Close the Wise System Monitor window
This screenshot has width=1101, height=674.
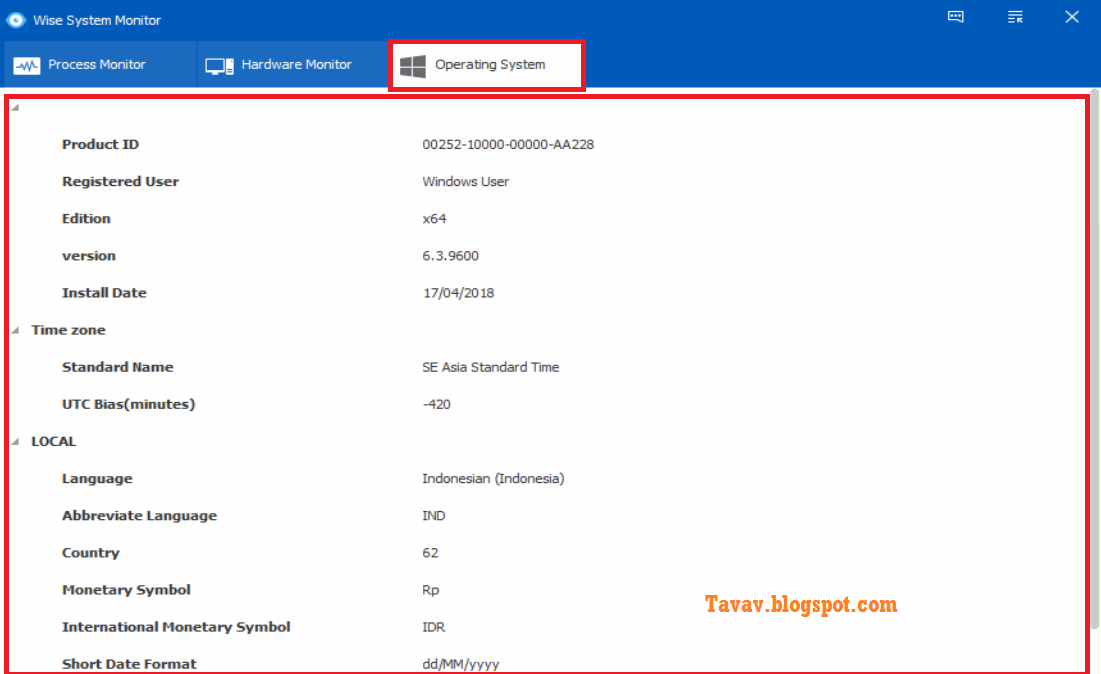(x=1072, y=17)
